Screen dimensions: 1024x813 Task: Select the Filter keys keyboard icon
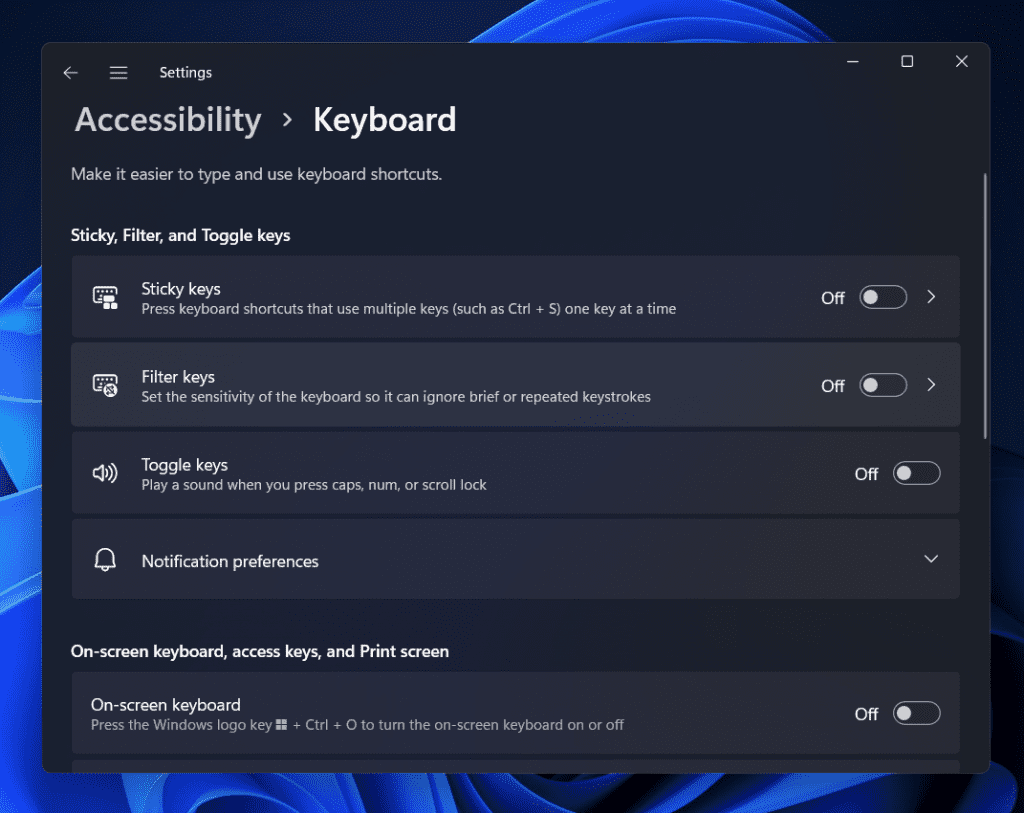pos(105,385)
